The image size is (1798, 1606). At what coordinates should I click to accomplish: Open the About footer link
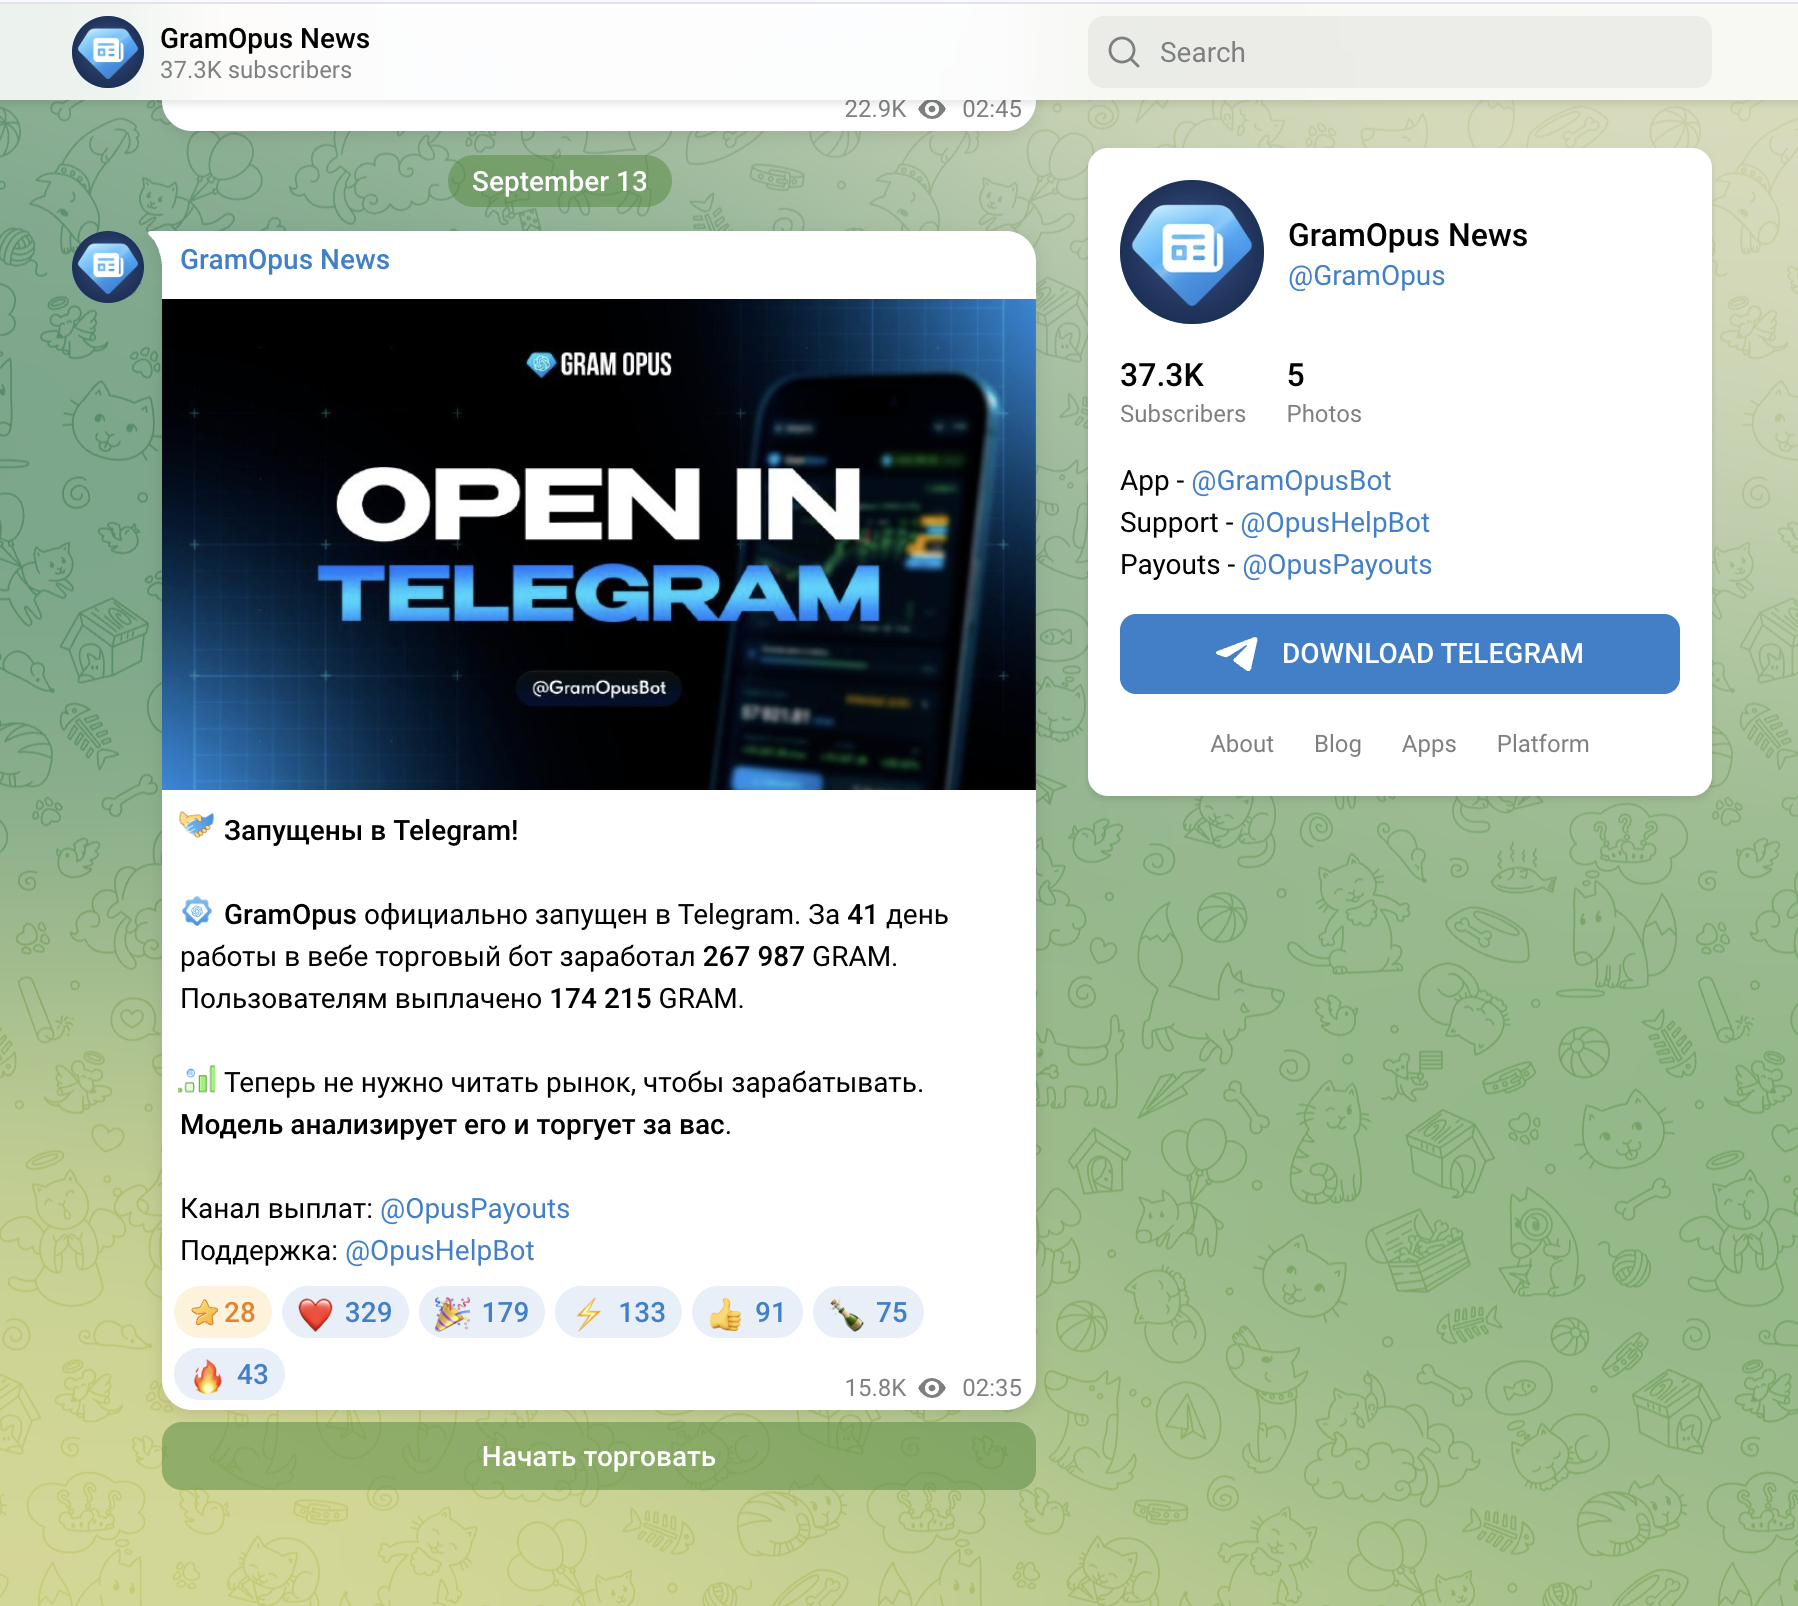coord(1242,744)
